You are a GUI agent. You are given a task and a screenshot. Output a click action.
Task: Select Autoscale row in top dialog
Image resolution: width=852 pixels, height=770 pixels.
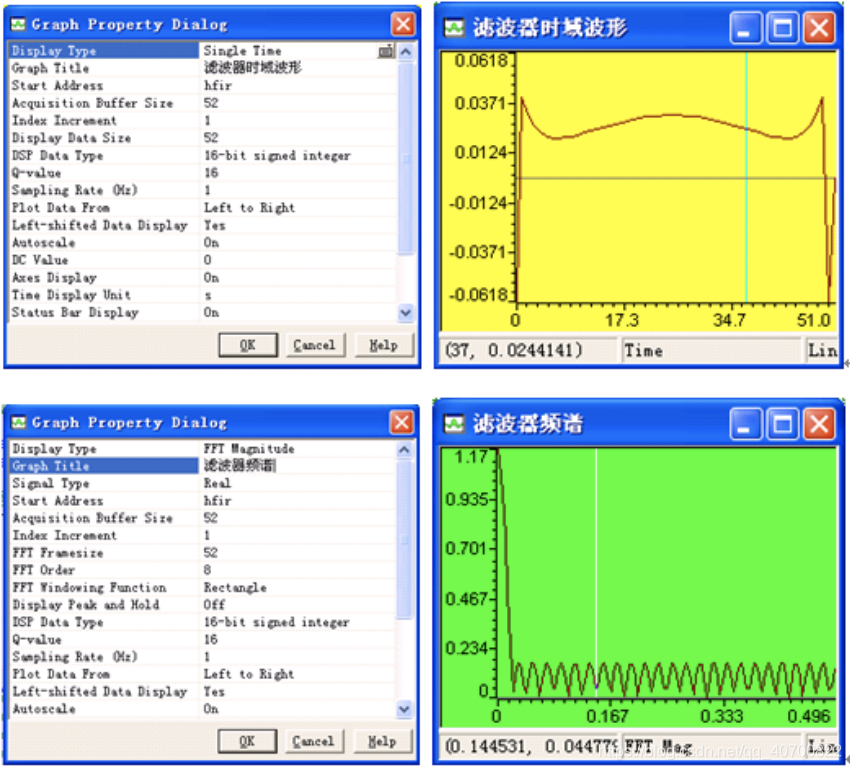coord(202,242)
